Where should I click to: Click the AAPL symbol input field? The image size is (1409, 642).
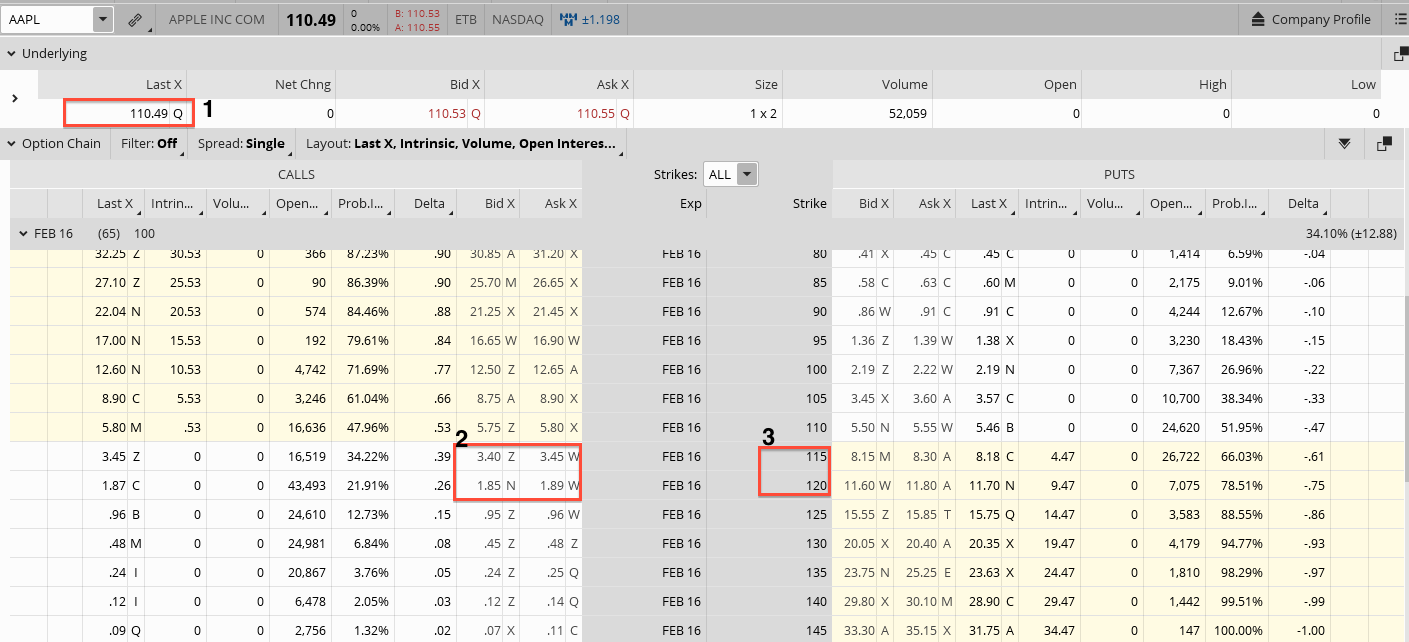[47, 19]
